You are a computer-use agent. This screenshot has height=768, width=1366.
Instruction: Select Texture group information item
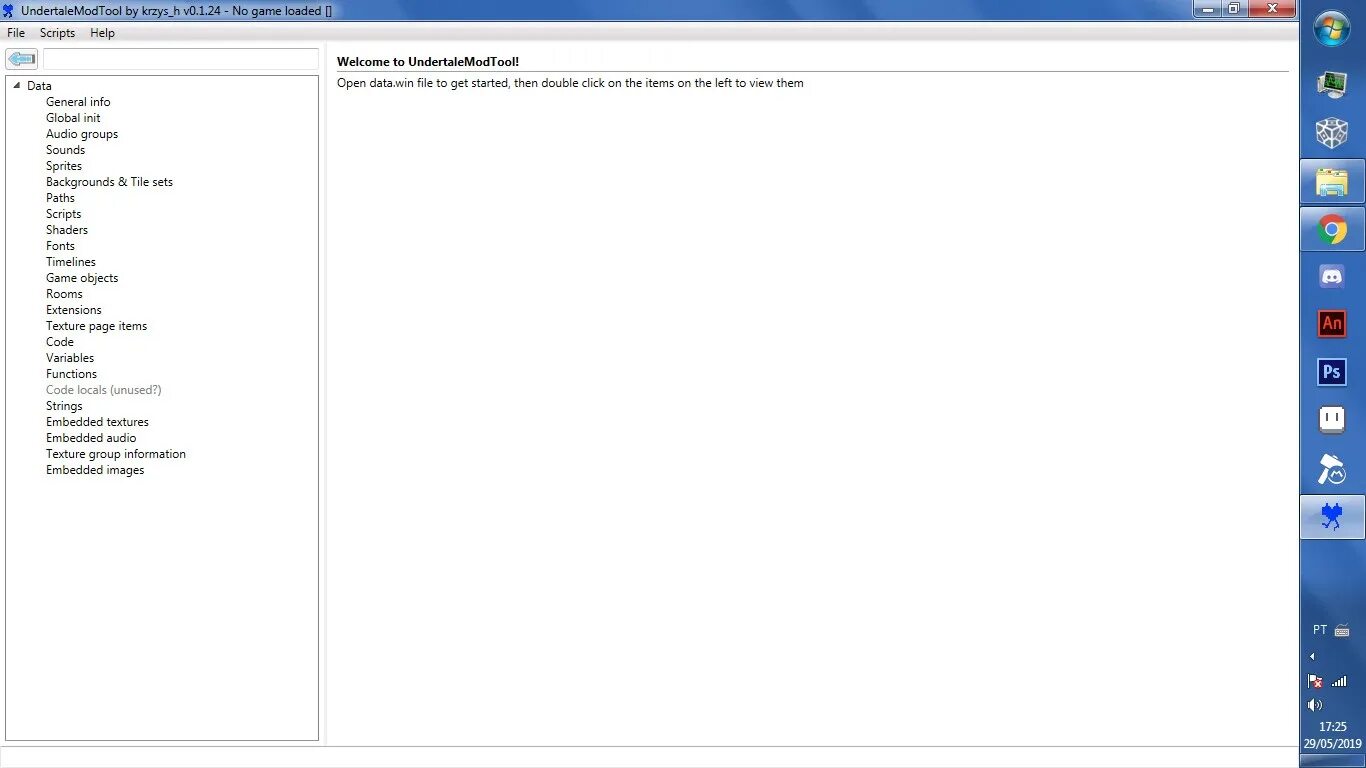pos(116,454)
